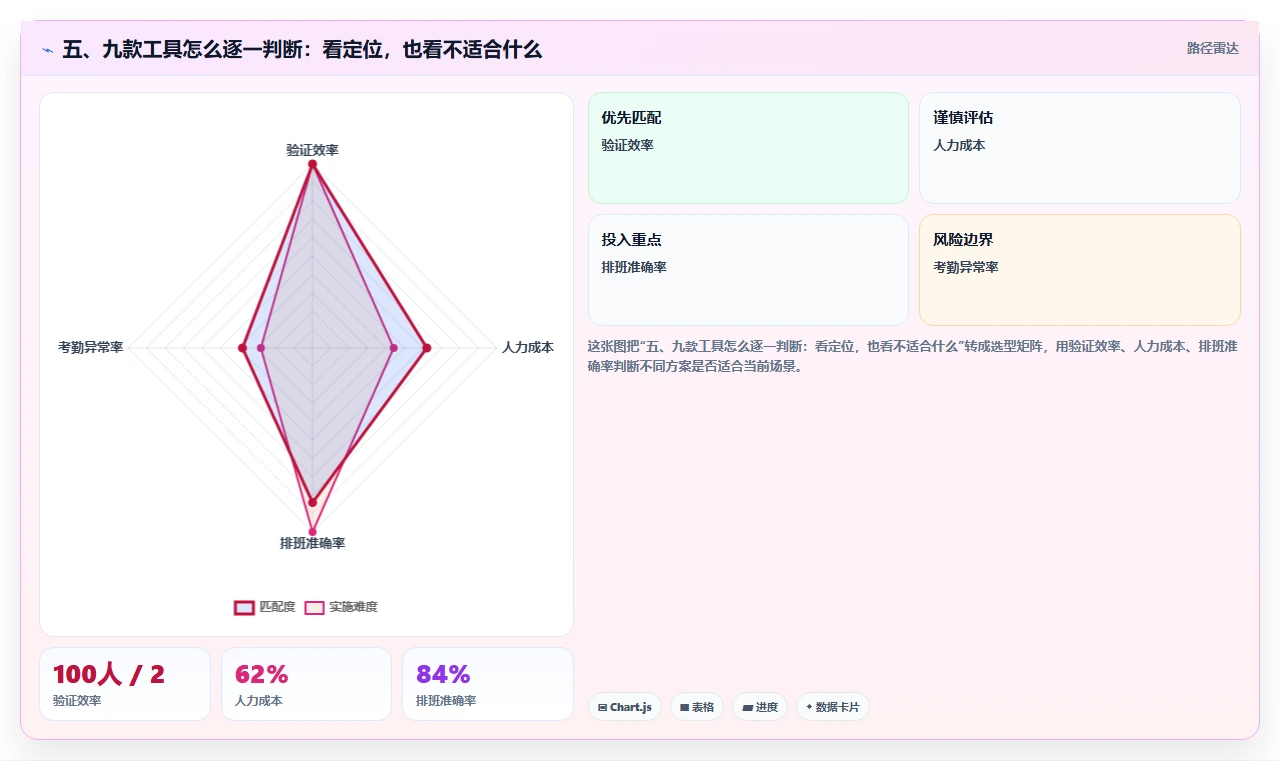
Task: Select the 谨慎评估 card
Action: [x=1080, y=148]
